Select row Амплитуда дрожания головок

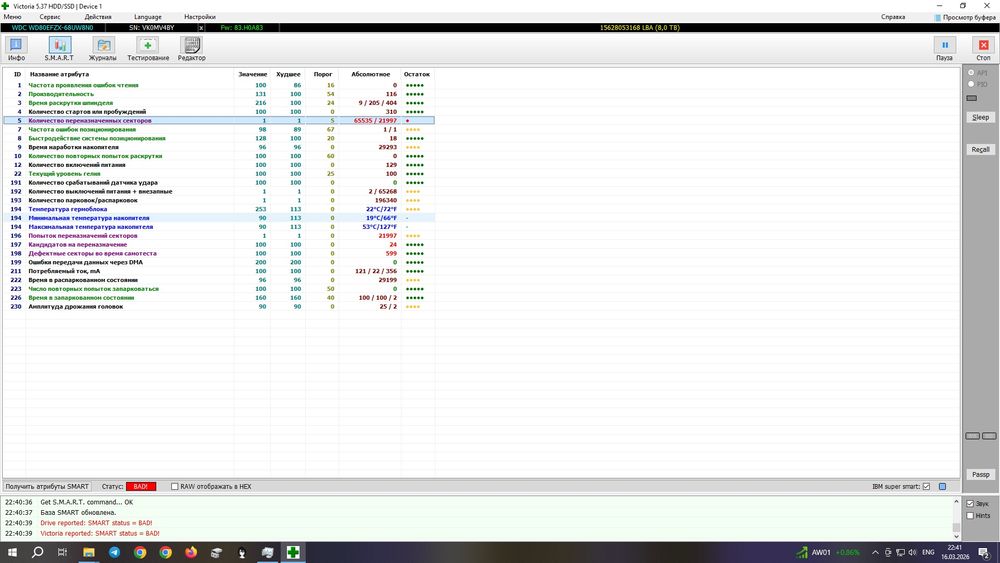pyautogui.click(x=219, y=307)
